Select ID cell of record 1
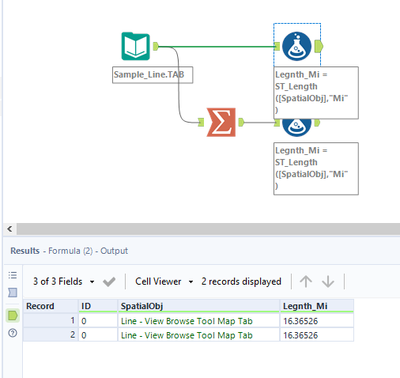 (98, 321)
